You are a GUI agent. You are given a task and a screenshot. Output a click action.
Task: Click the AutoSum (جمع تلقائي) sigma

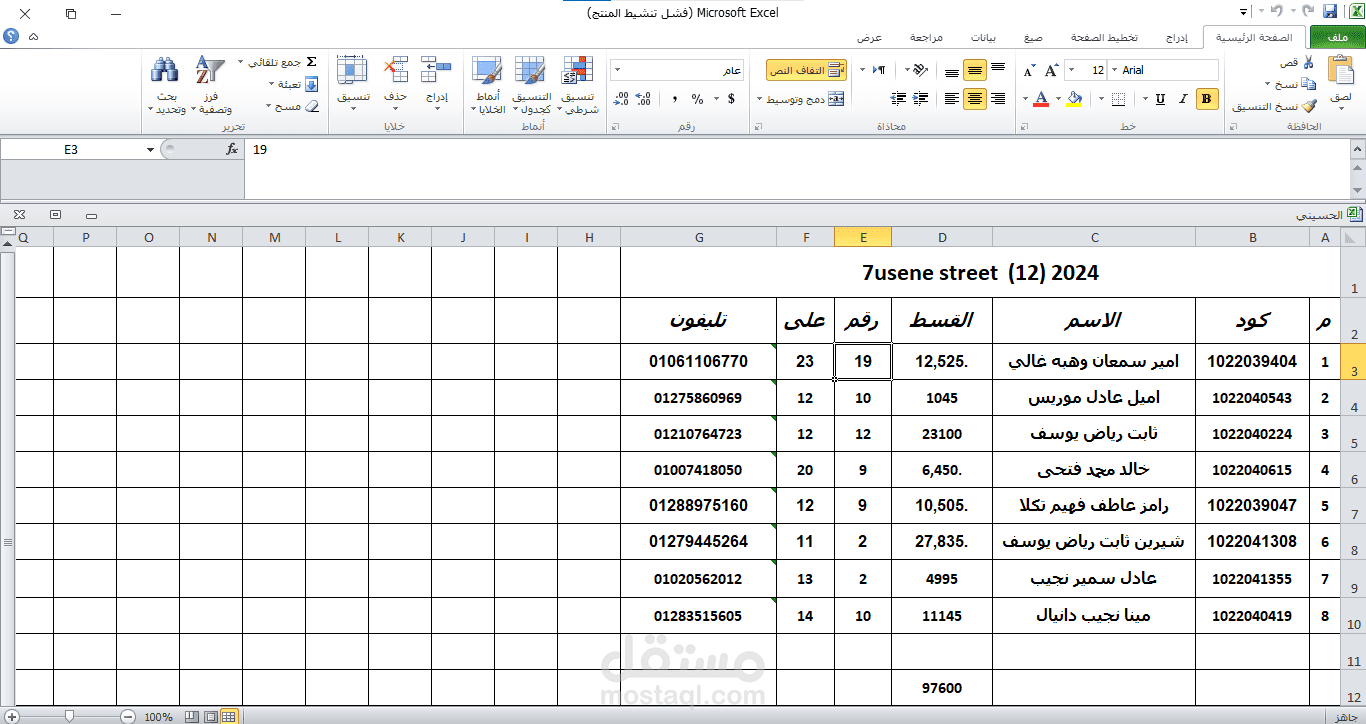(x=311, y=62)
